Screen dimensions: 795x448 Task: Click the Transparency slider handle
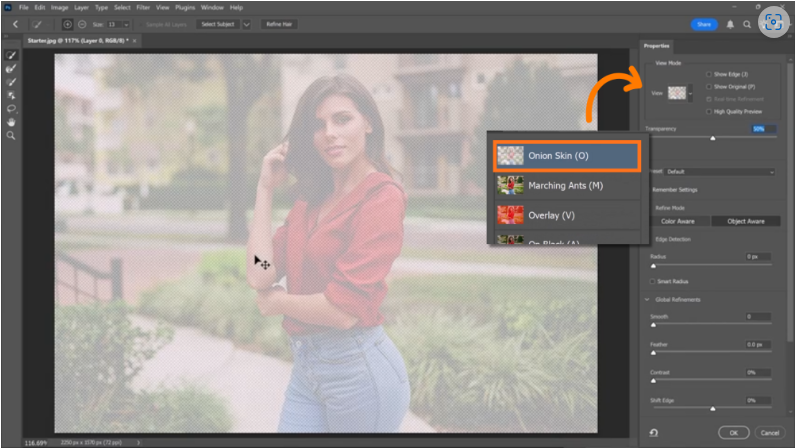[x=712, y=138]
